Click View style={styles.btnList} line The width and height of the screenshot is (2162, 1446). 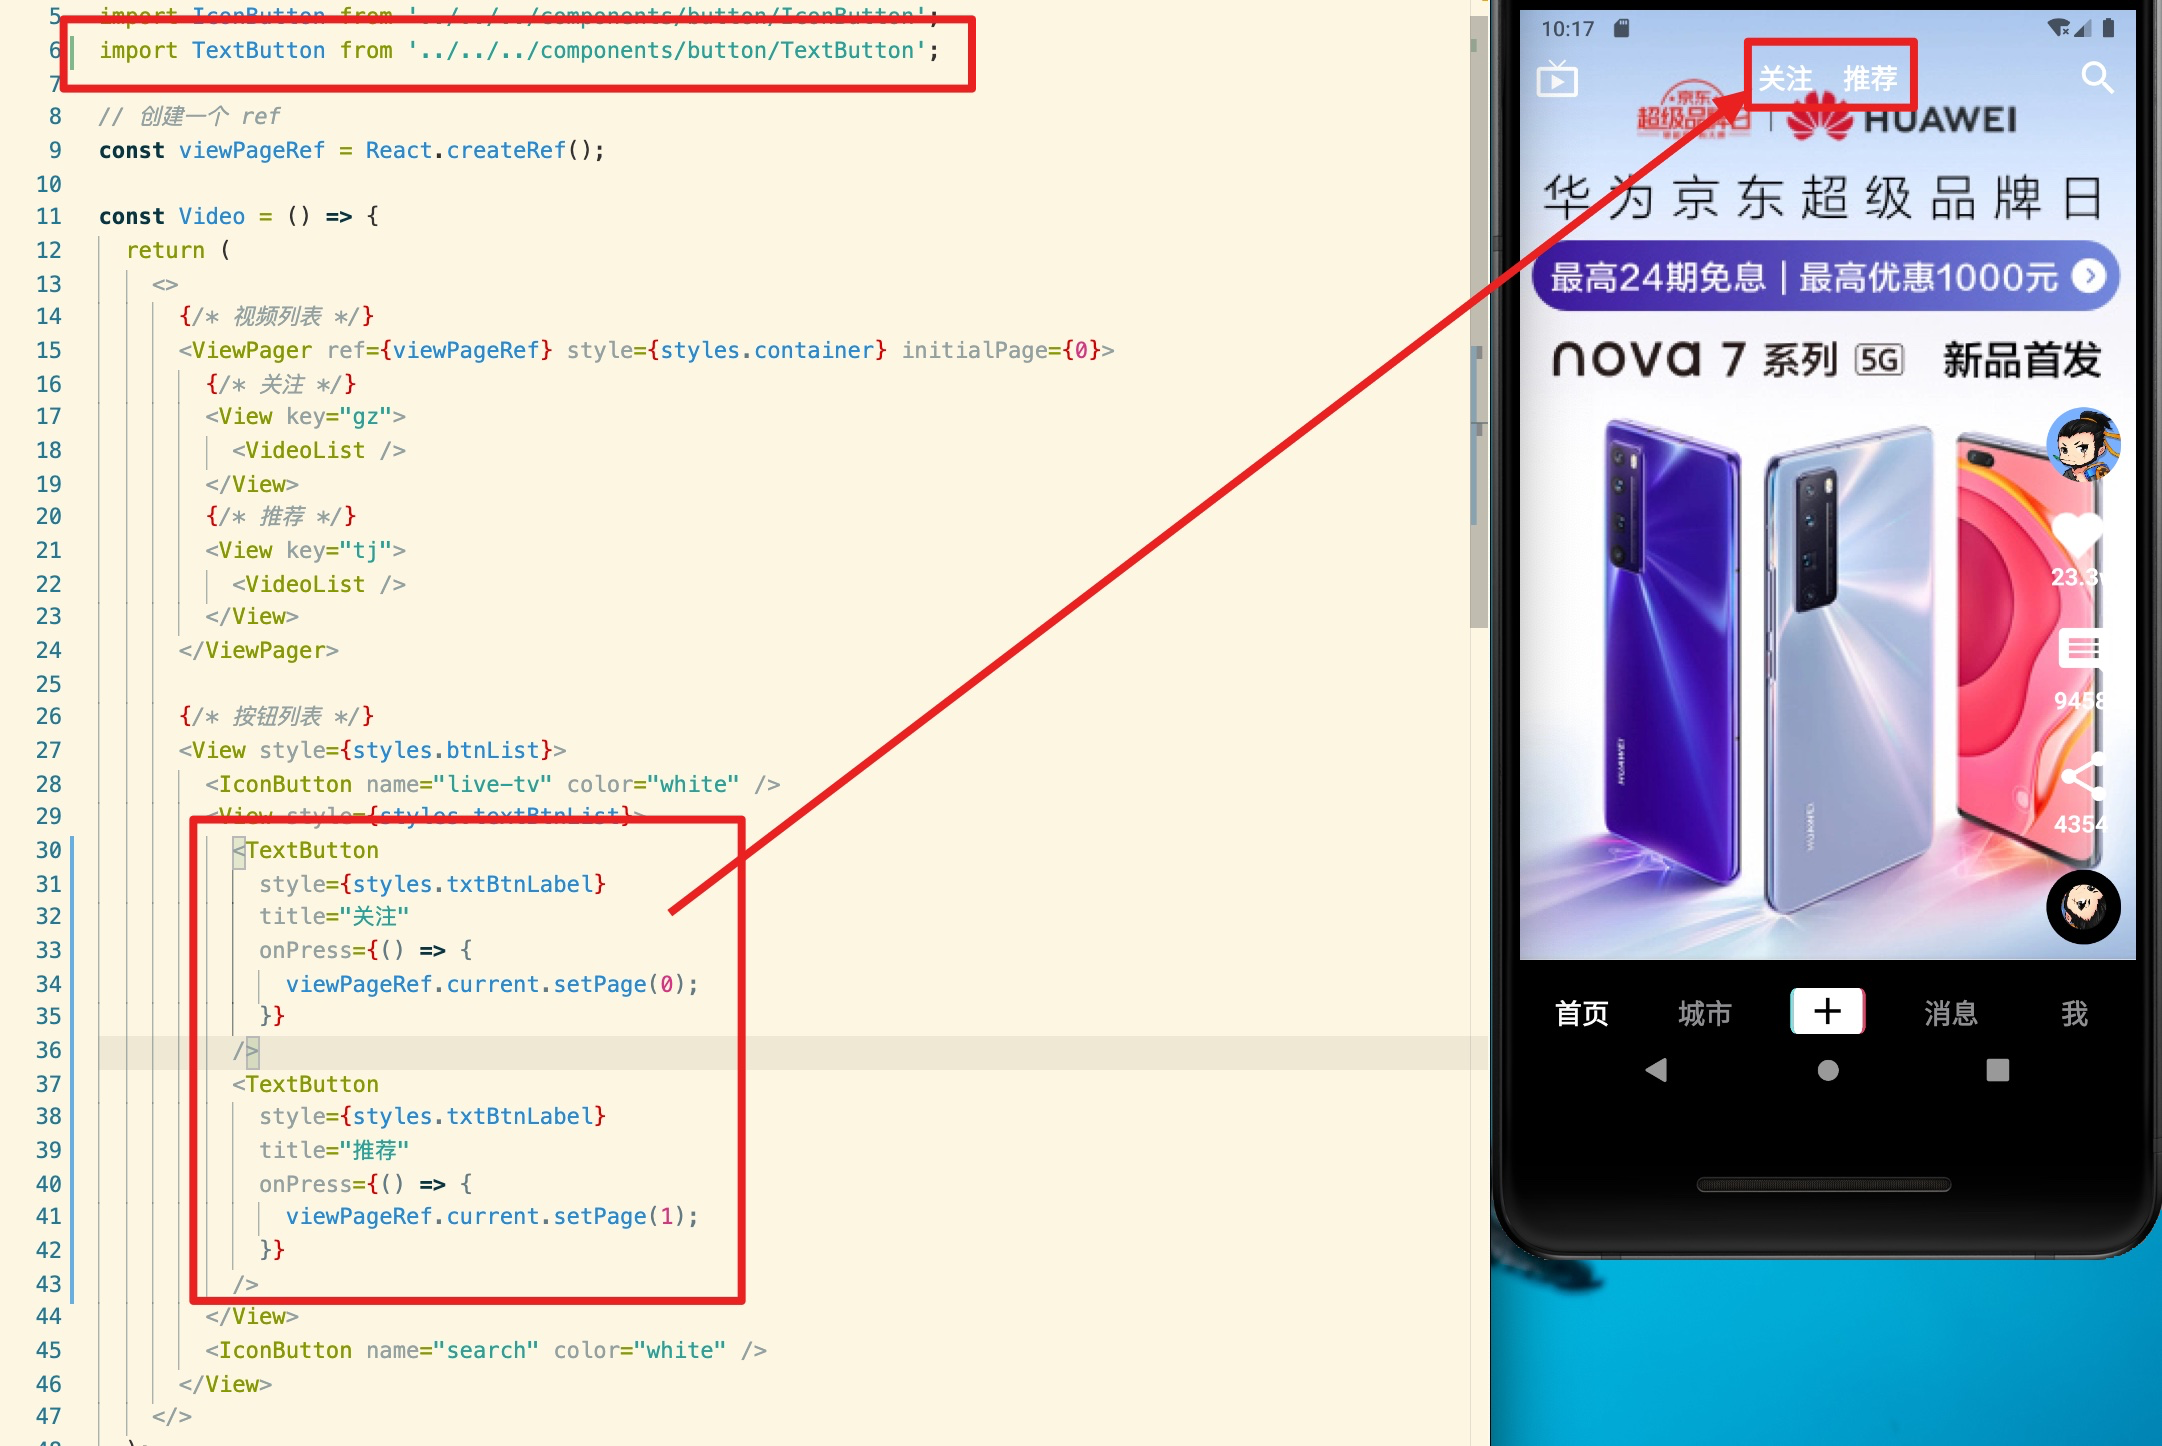click(372, 750)
